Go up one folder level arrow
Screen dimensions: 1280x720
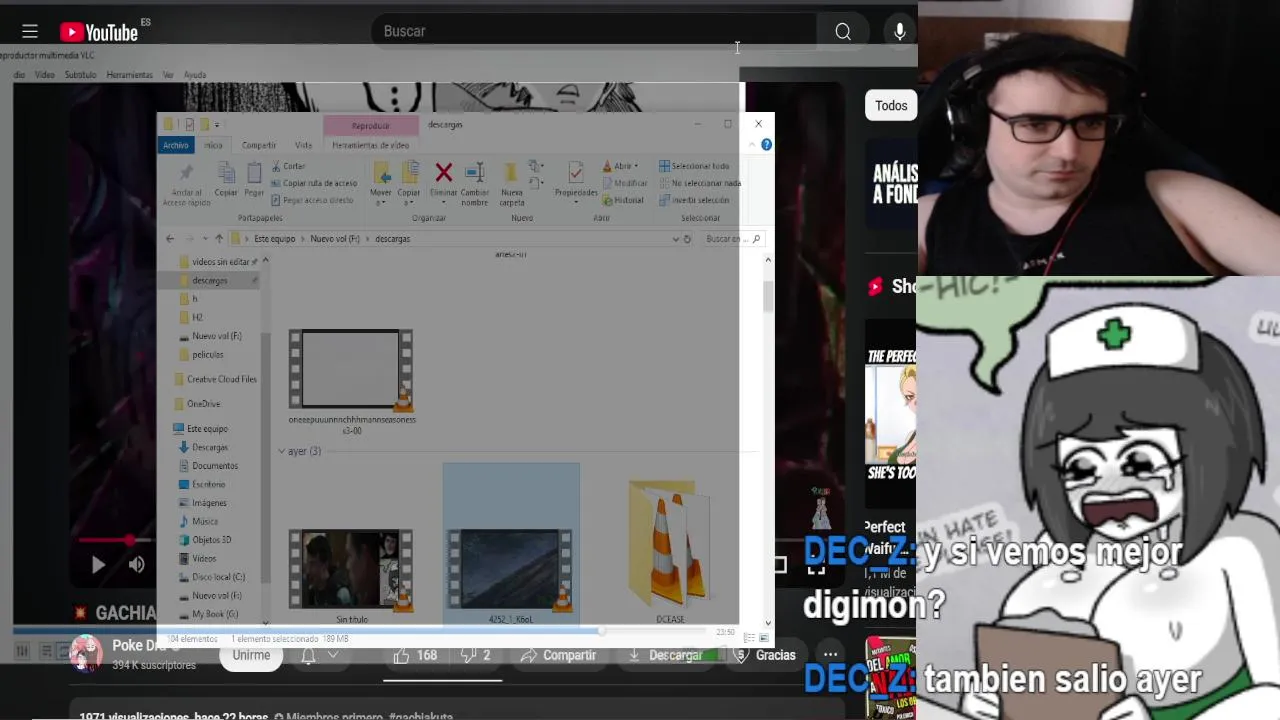click(x=219, y=239)
